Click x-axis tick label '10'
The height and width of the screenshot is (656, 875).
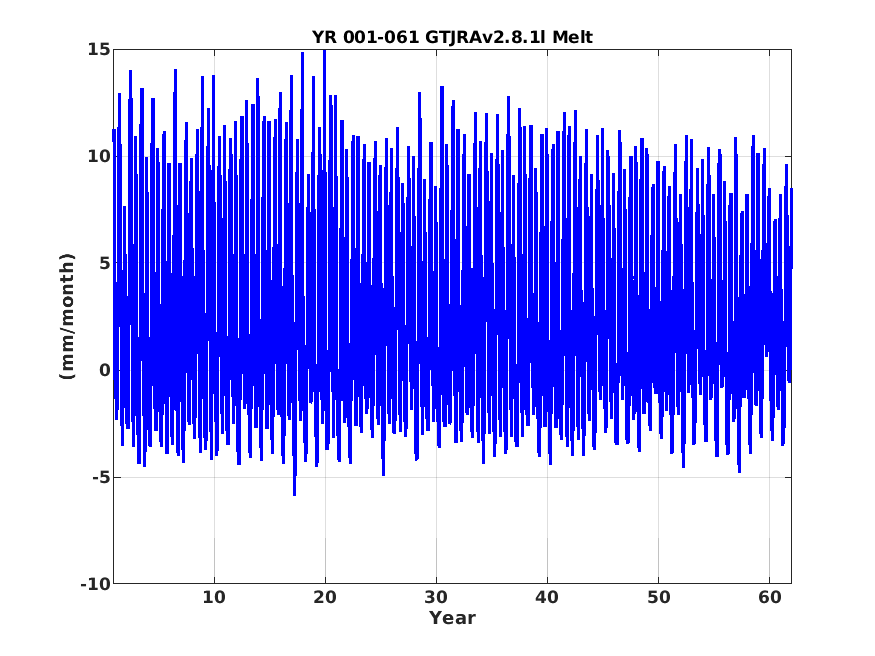(x=214, y=597)
